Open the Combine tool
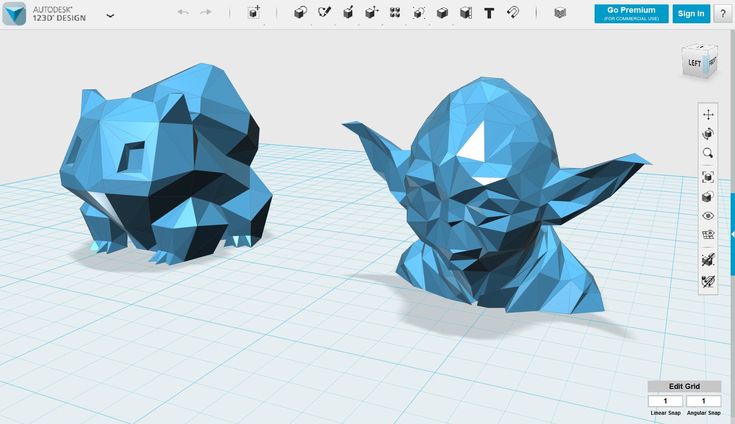The image size is (735, 424). pos(442,13)
